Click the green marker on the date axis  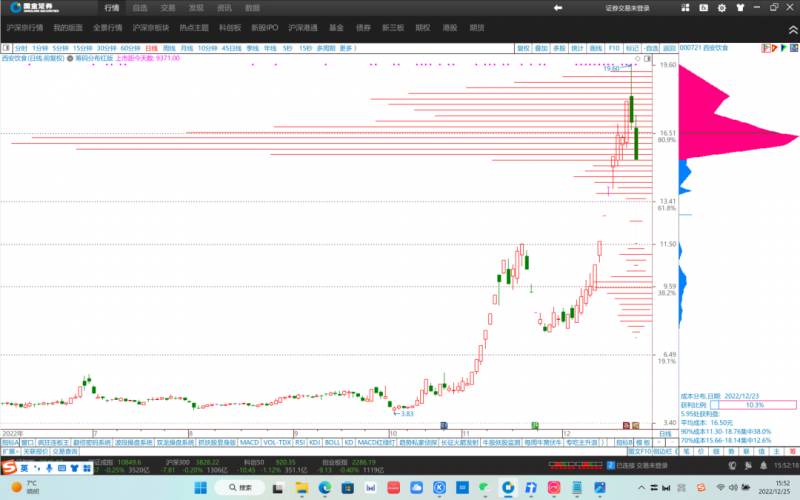coord(535,425)
